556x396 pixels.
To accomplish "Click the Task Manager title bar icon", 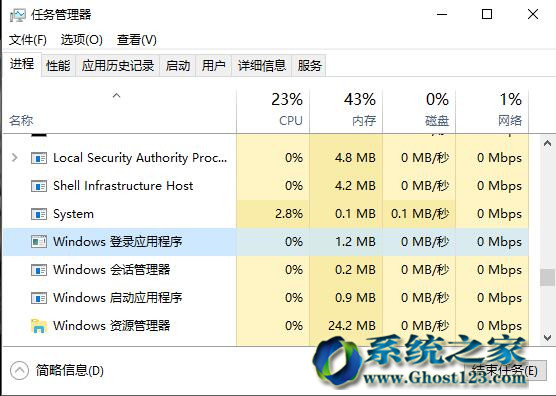I will 18,15.
